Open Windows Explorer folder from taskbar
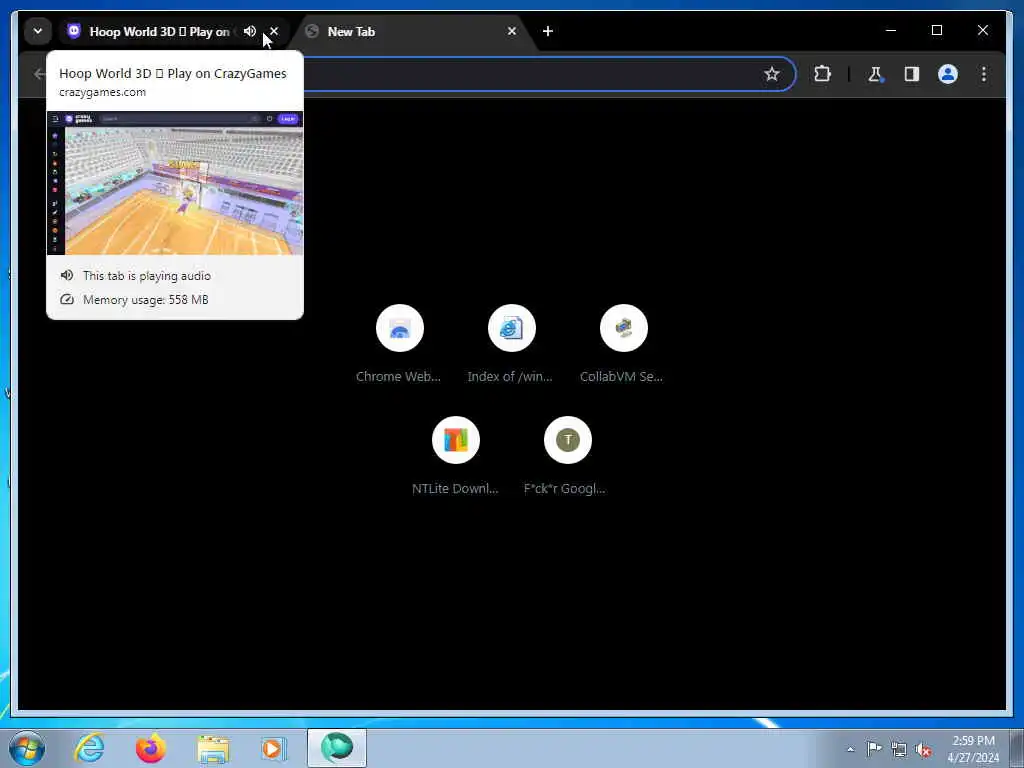1024x768 pixels. [213, 748]
